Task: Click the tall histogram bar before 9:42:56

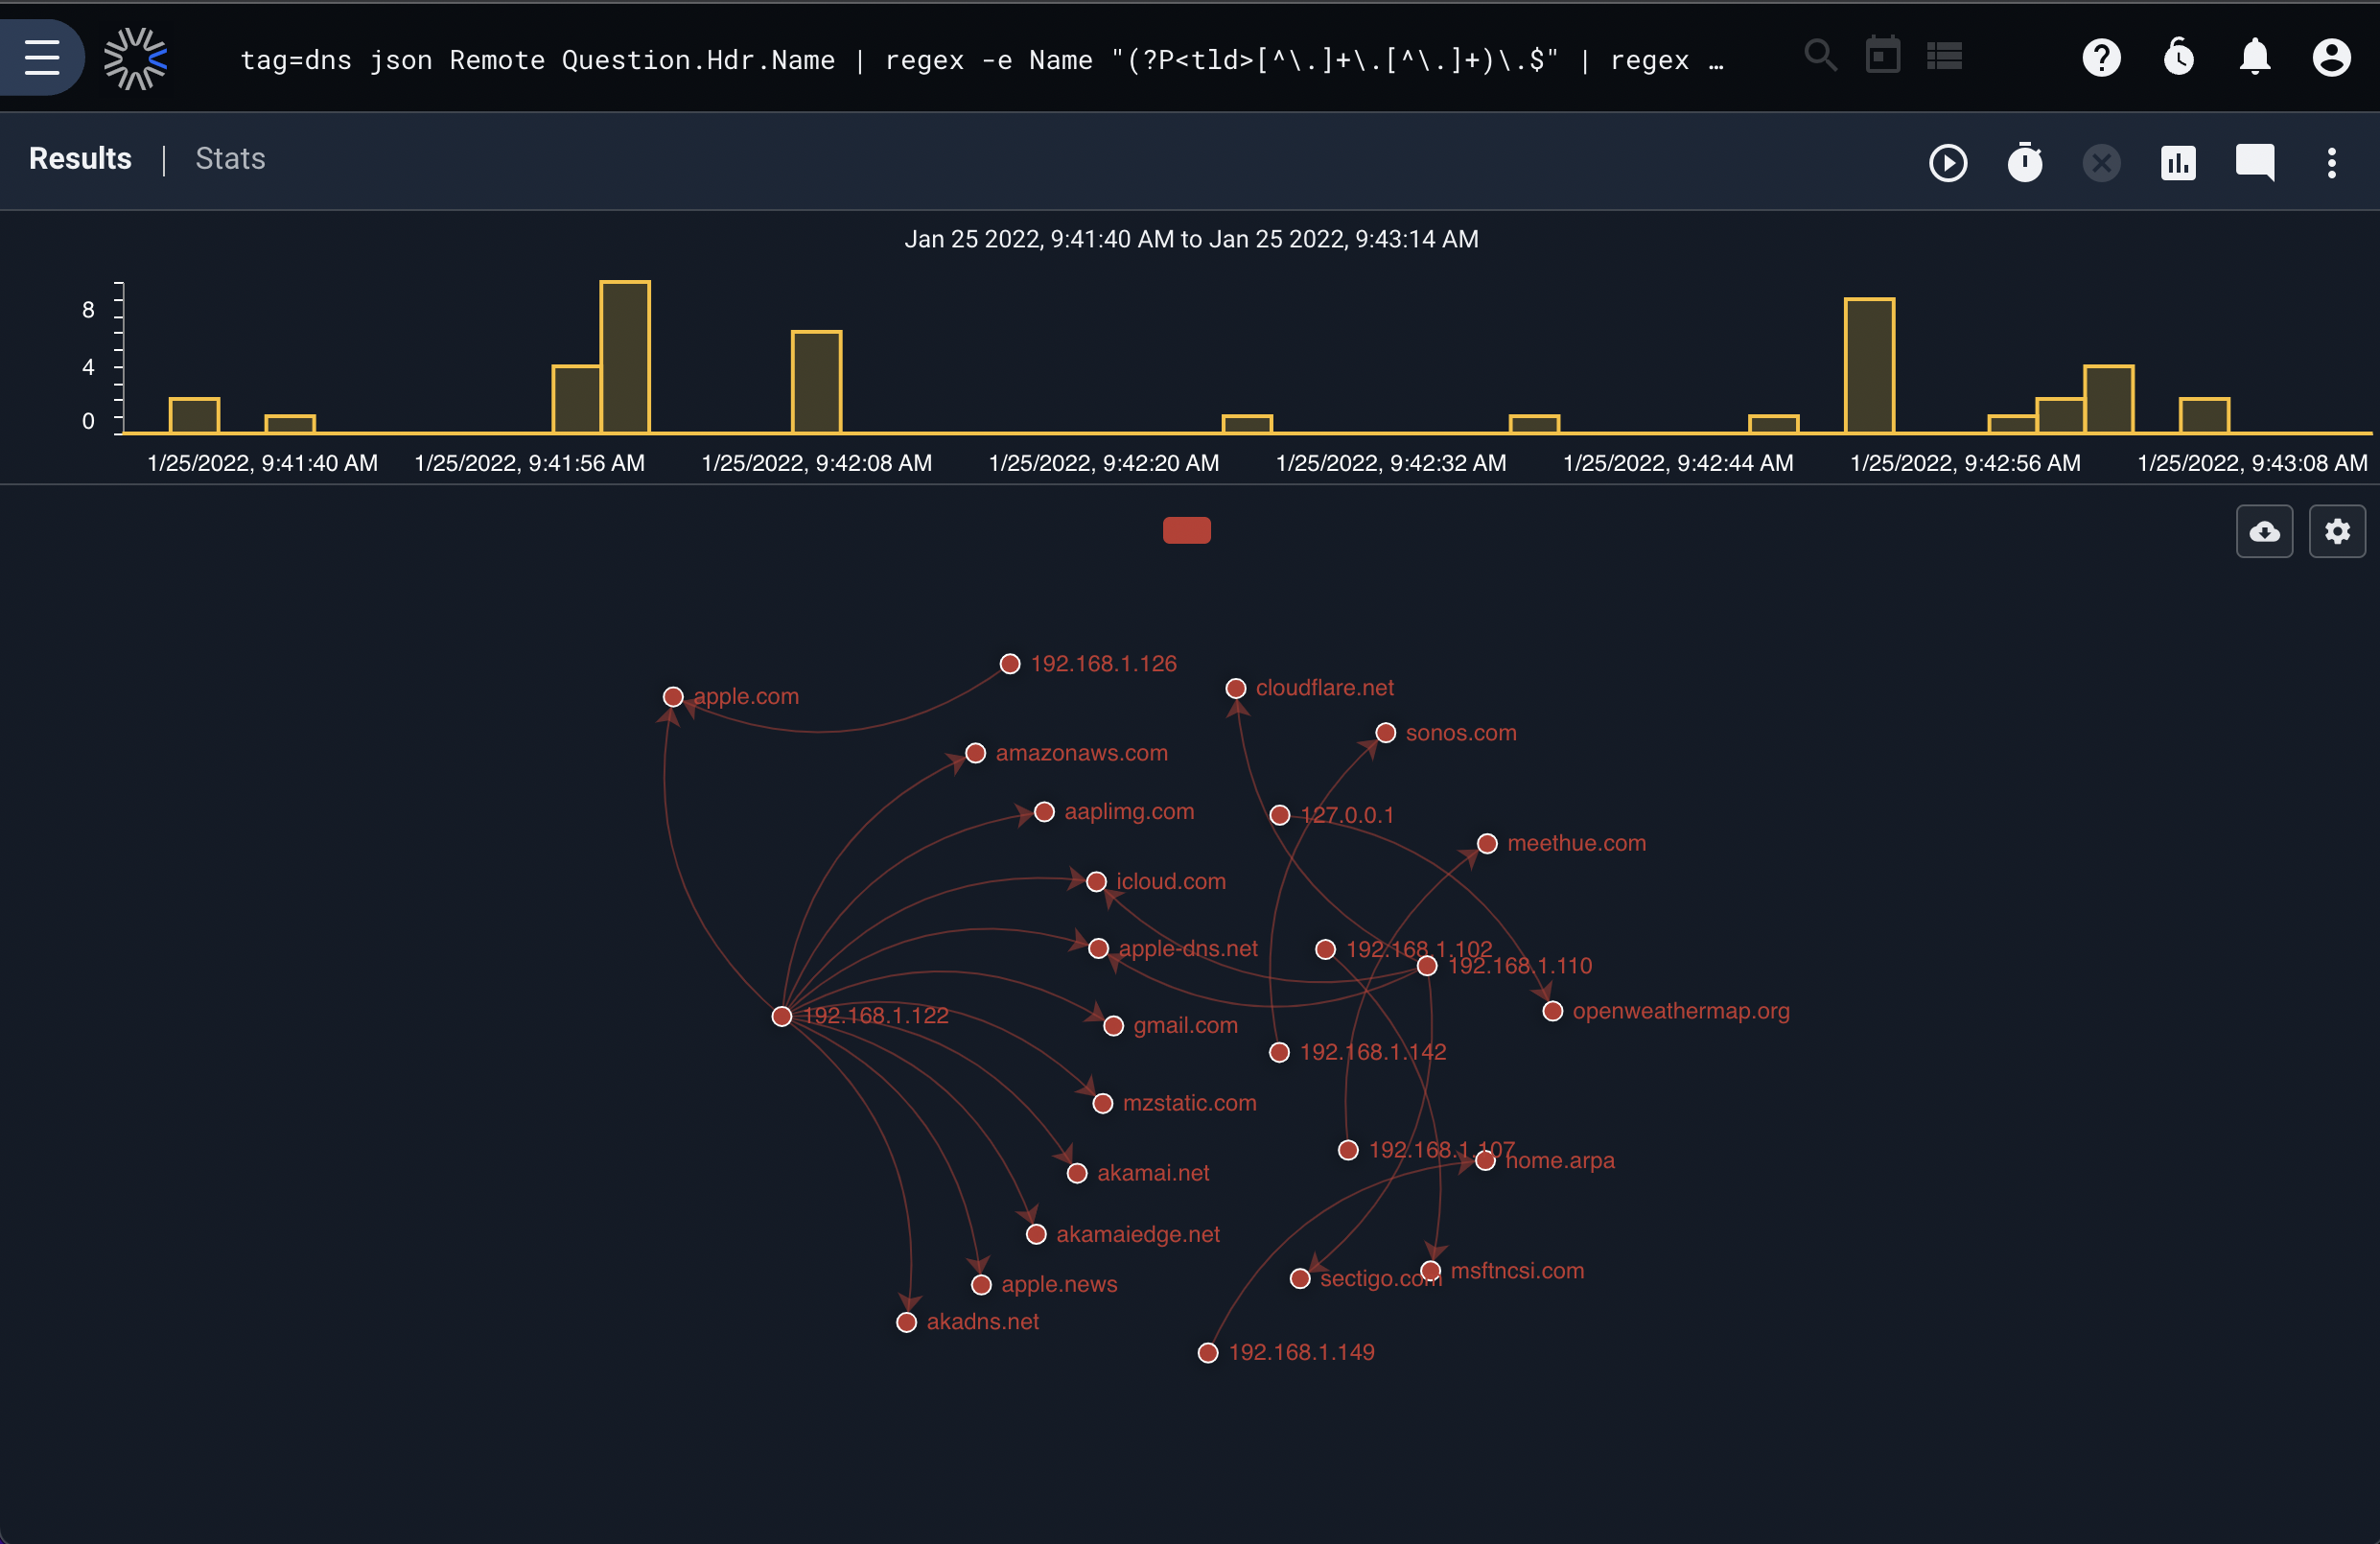Action: point(1869,366)
